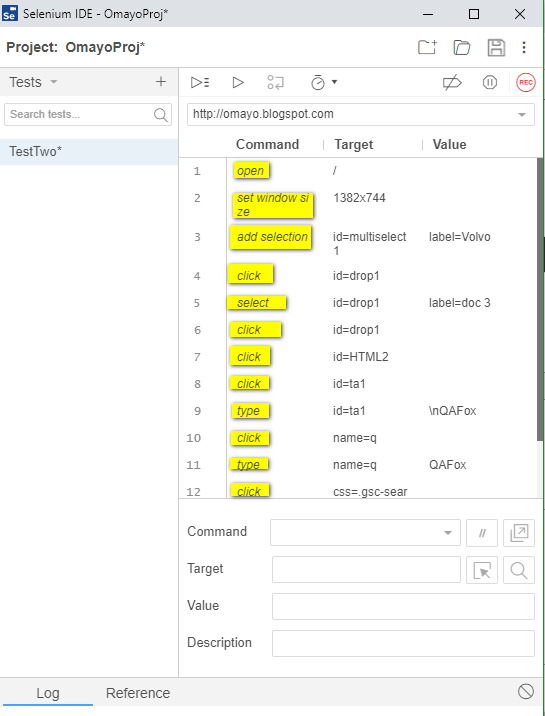Select the 'type' command in row 11
545x716 pixels.
[249, 464]
